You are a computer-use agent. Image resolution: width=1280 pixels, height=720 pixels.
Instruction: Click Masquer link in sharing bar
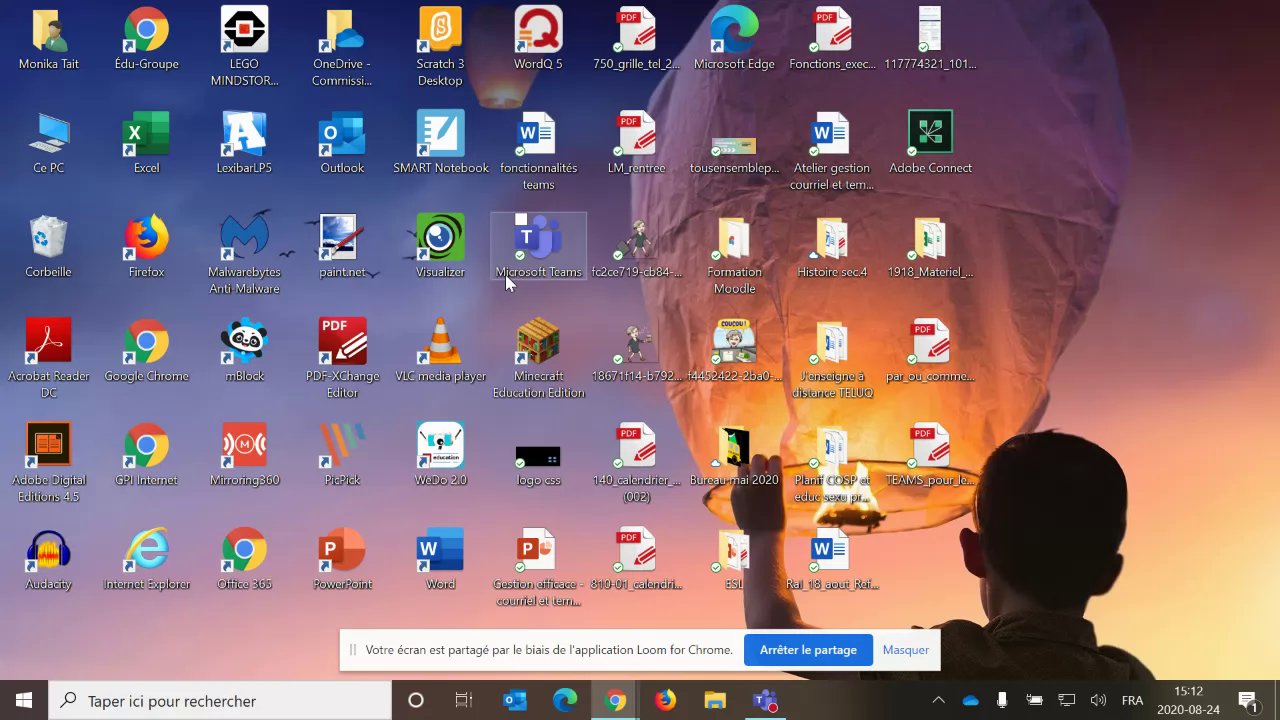(906, 650)
